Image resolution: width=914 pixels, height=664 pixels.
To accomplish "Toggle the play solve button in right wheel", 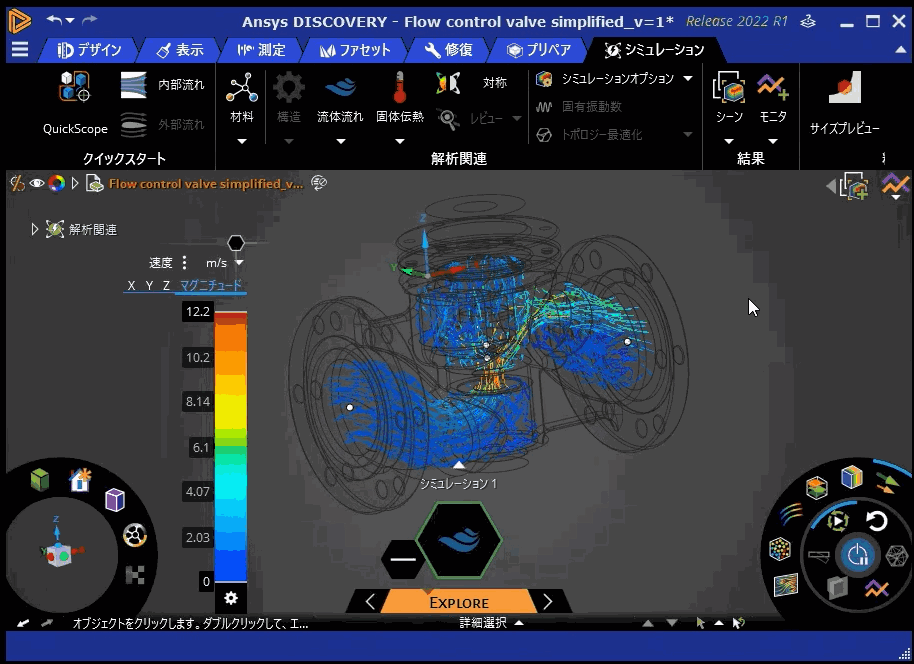I will coord(837,521).
